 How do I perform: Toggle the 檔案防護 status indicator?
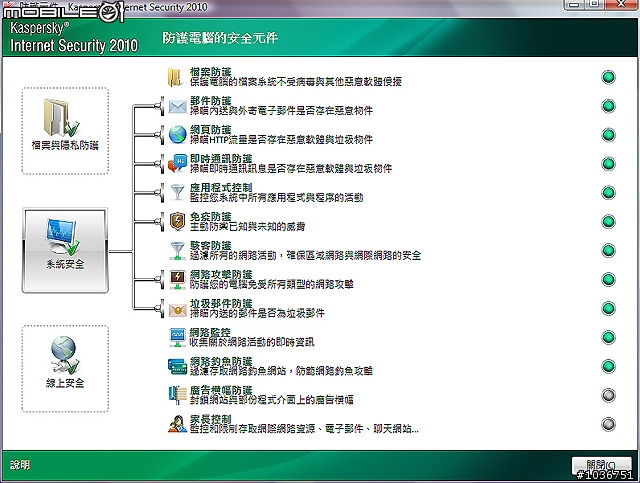click(608, 77)
